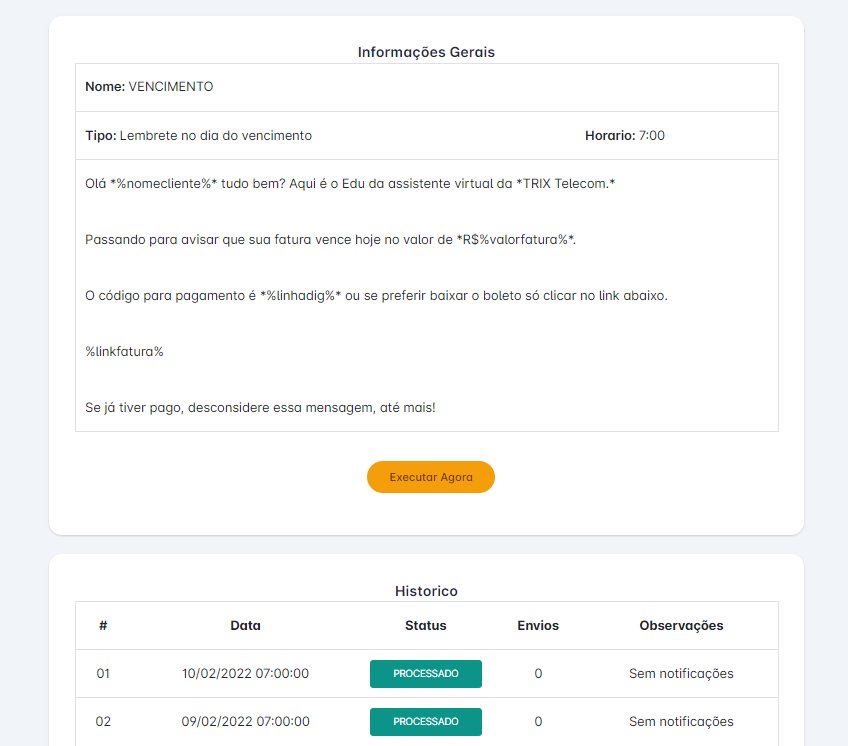
Task: Click the Tipo: Lembrete no dia do vencimento text
Action: click(198, 136)
